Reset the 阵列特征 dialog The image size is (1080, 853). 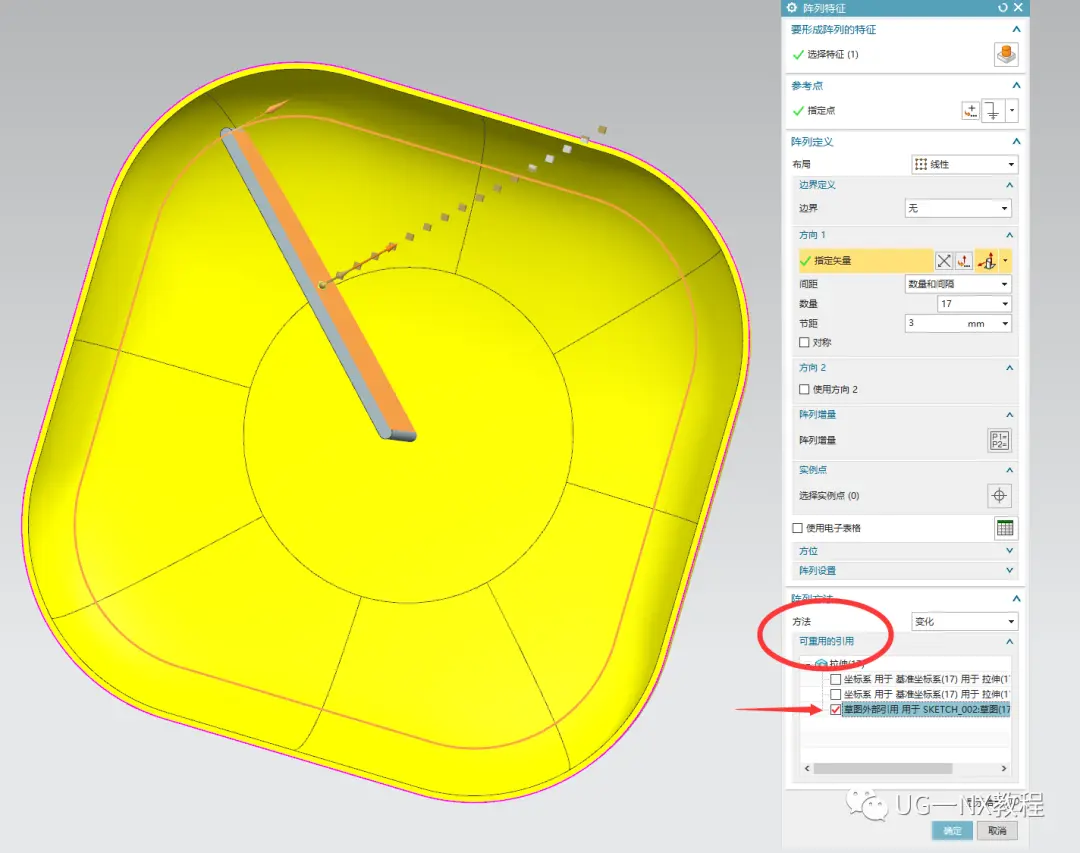pos(1003,8)
